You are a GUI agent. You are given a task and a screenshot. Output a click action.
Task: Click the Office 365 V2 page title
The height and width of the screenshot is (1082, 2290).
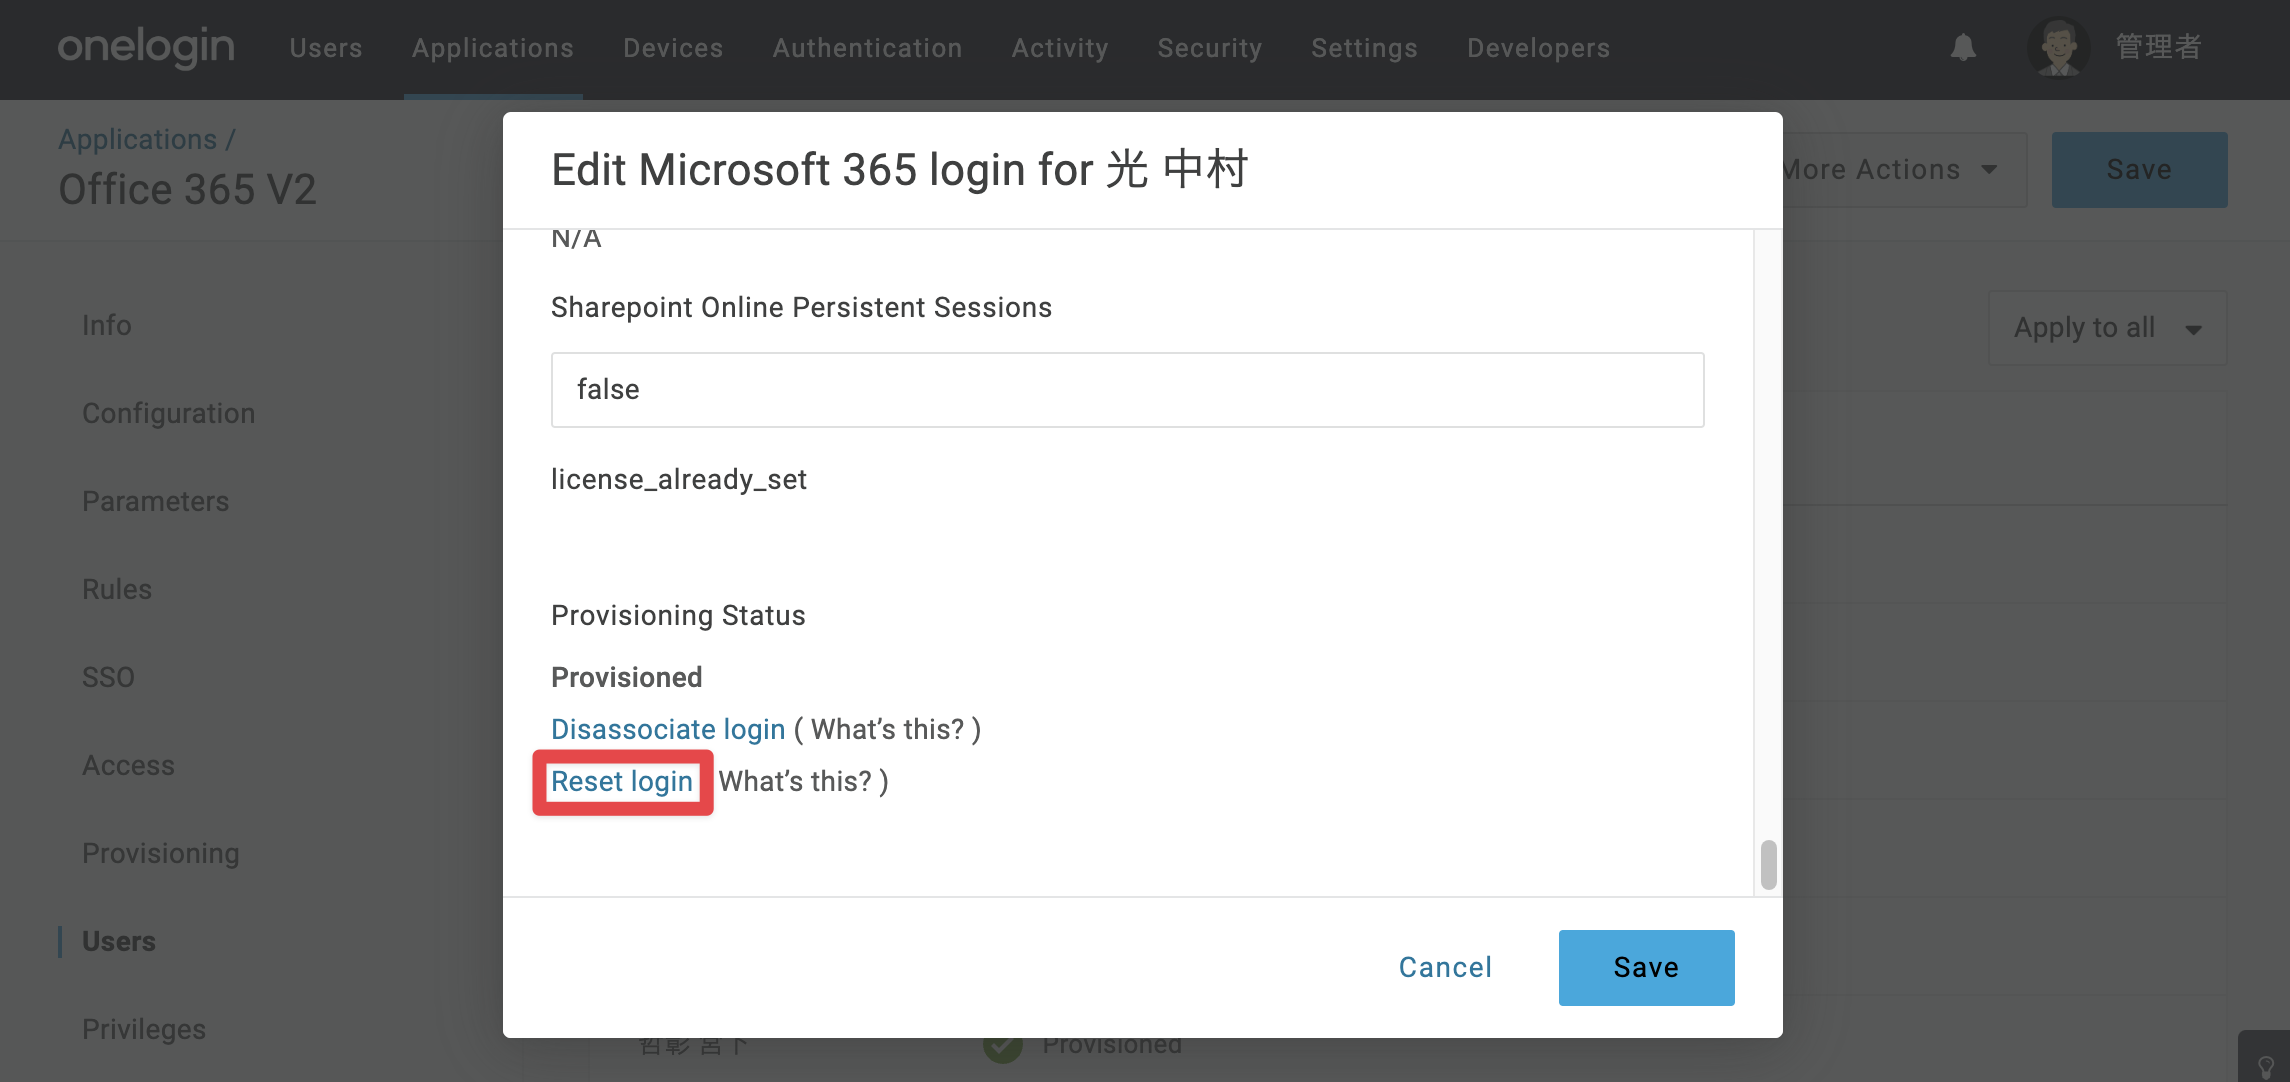188,189
